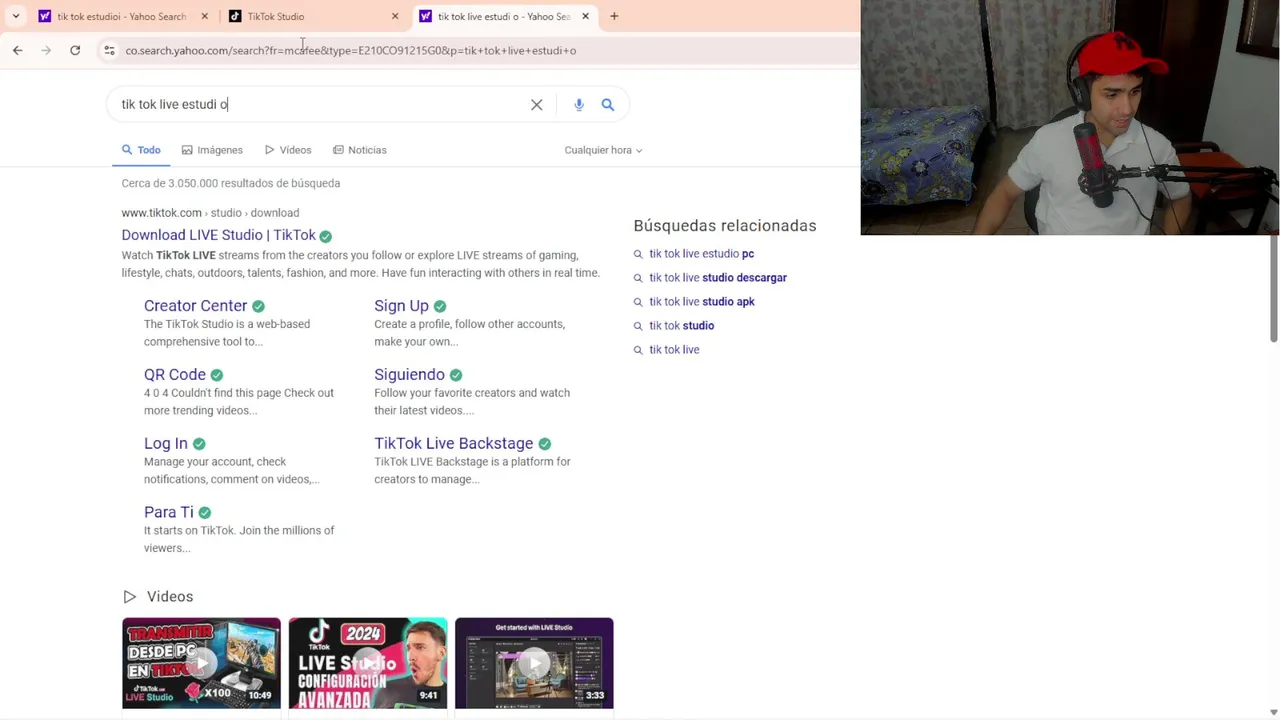Open the Para Ti sitelink
This screenshot has width=1280, height=720.
click(x=168, y=513)
